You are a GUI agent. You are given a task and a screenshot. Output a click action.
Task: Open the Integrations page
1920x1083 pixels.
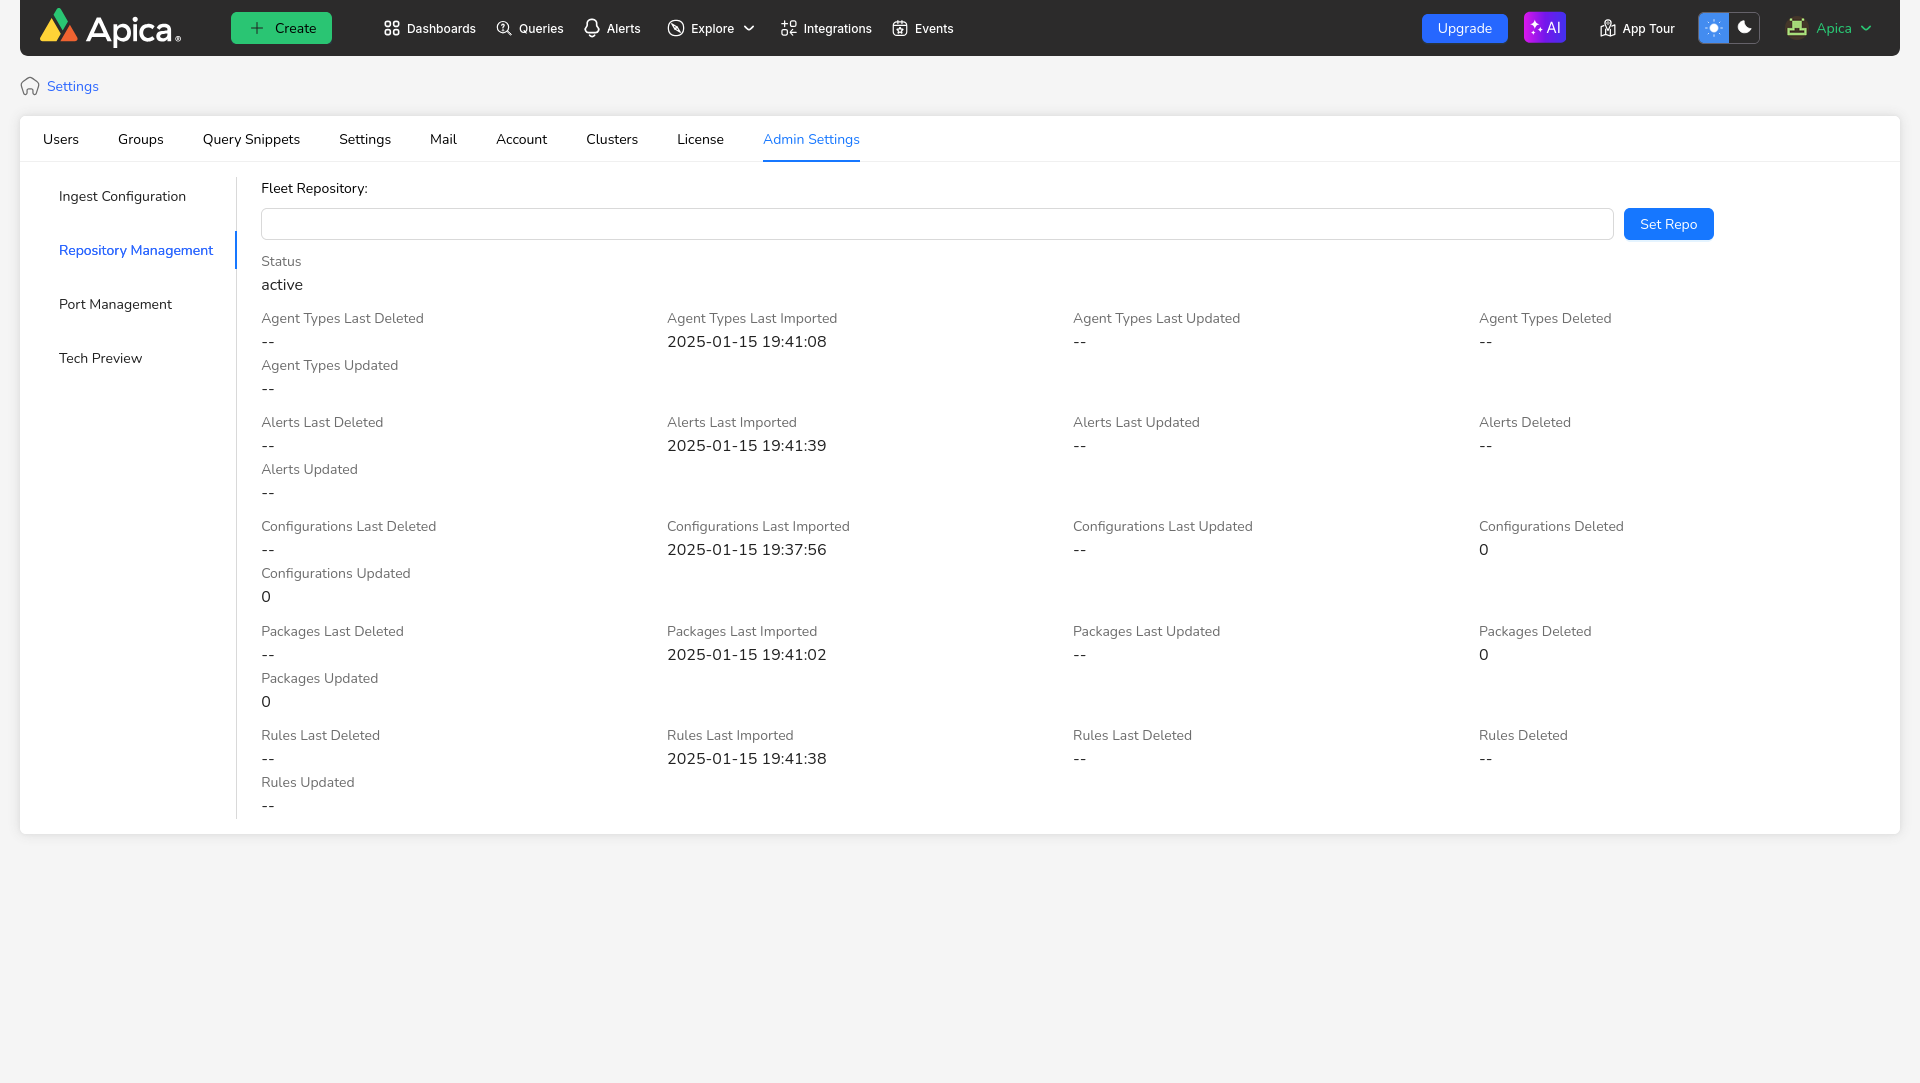coord(826,28)
